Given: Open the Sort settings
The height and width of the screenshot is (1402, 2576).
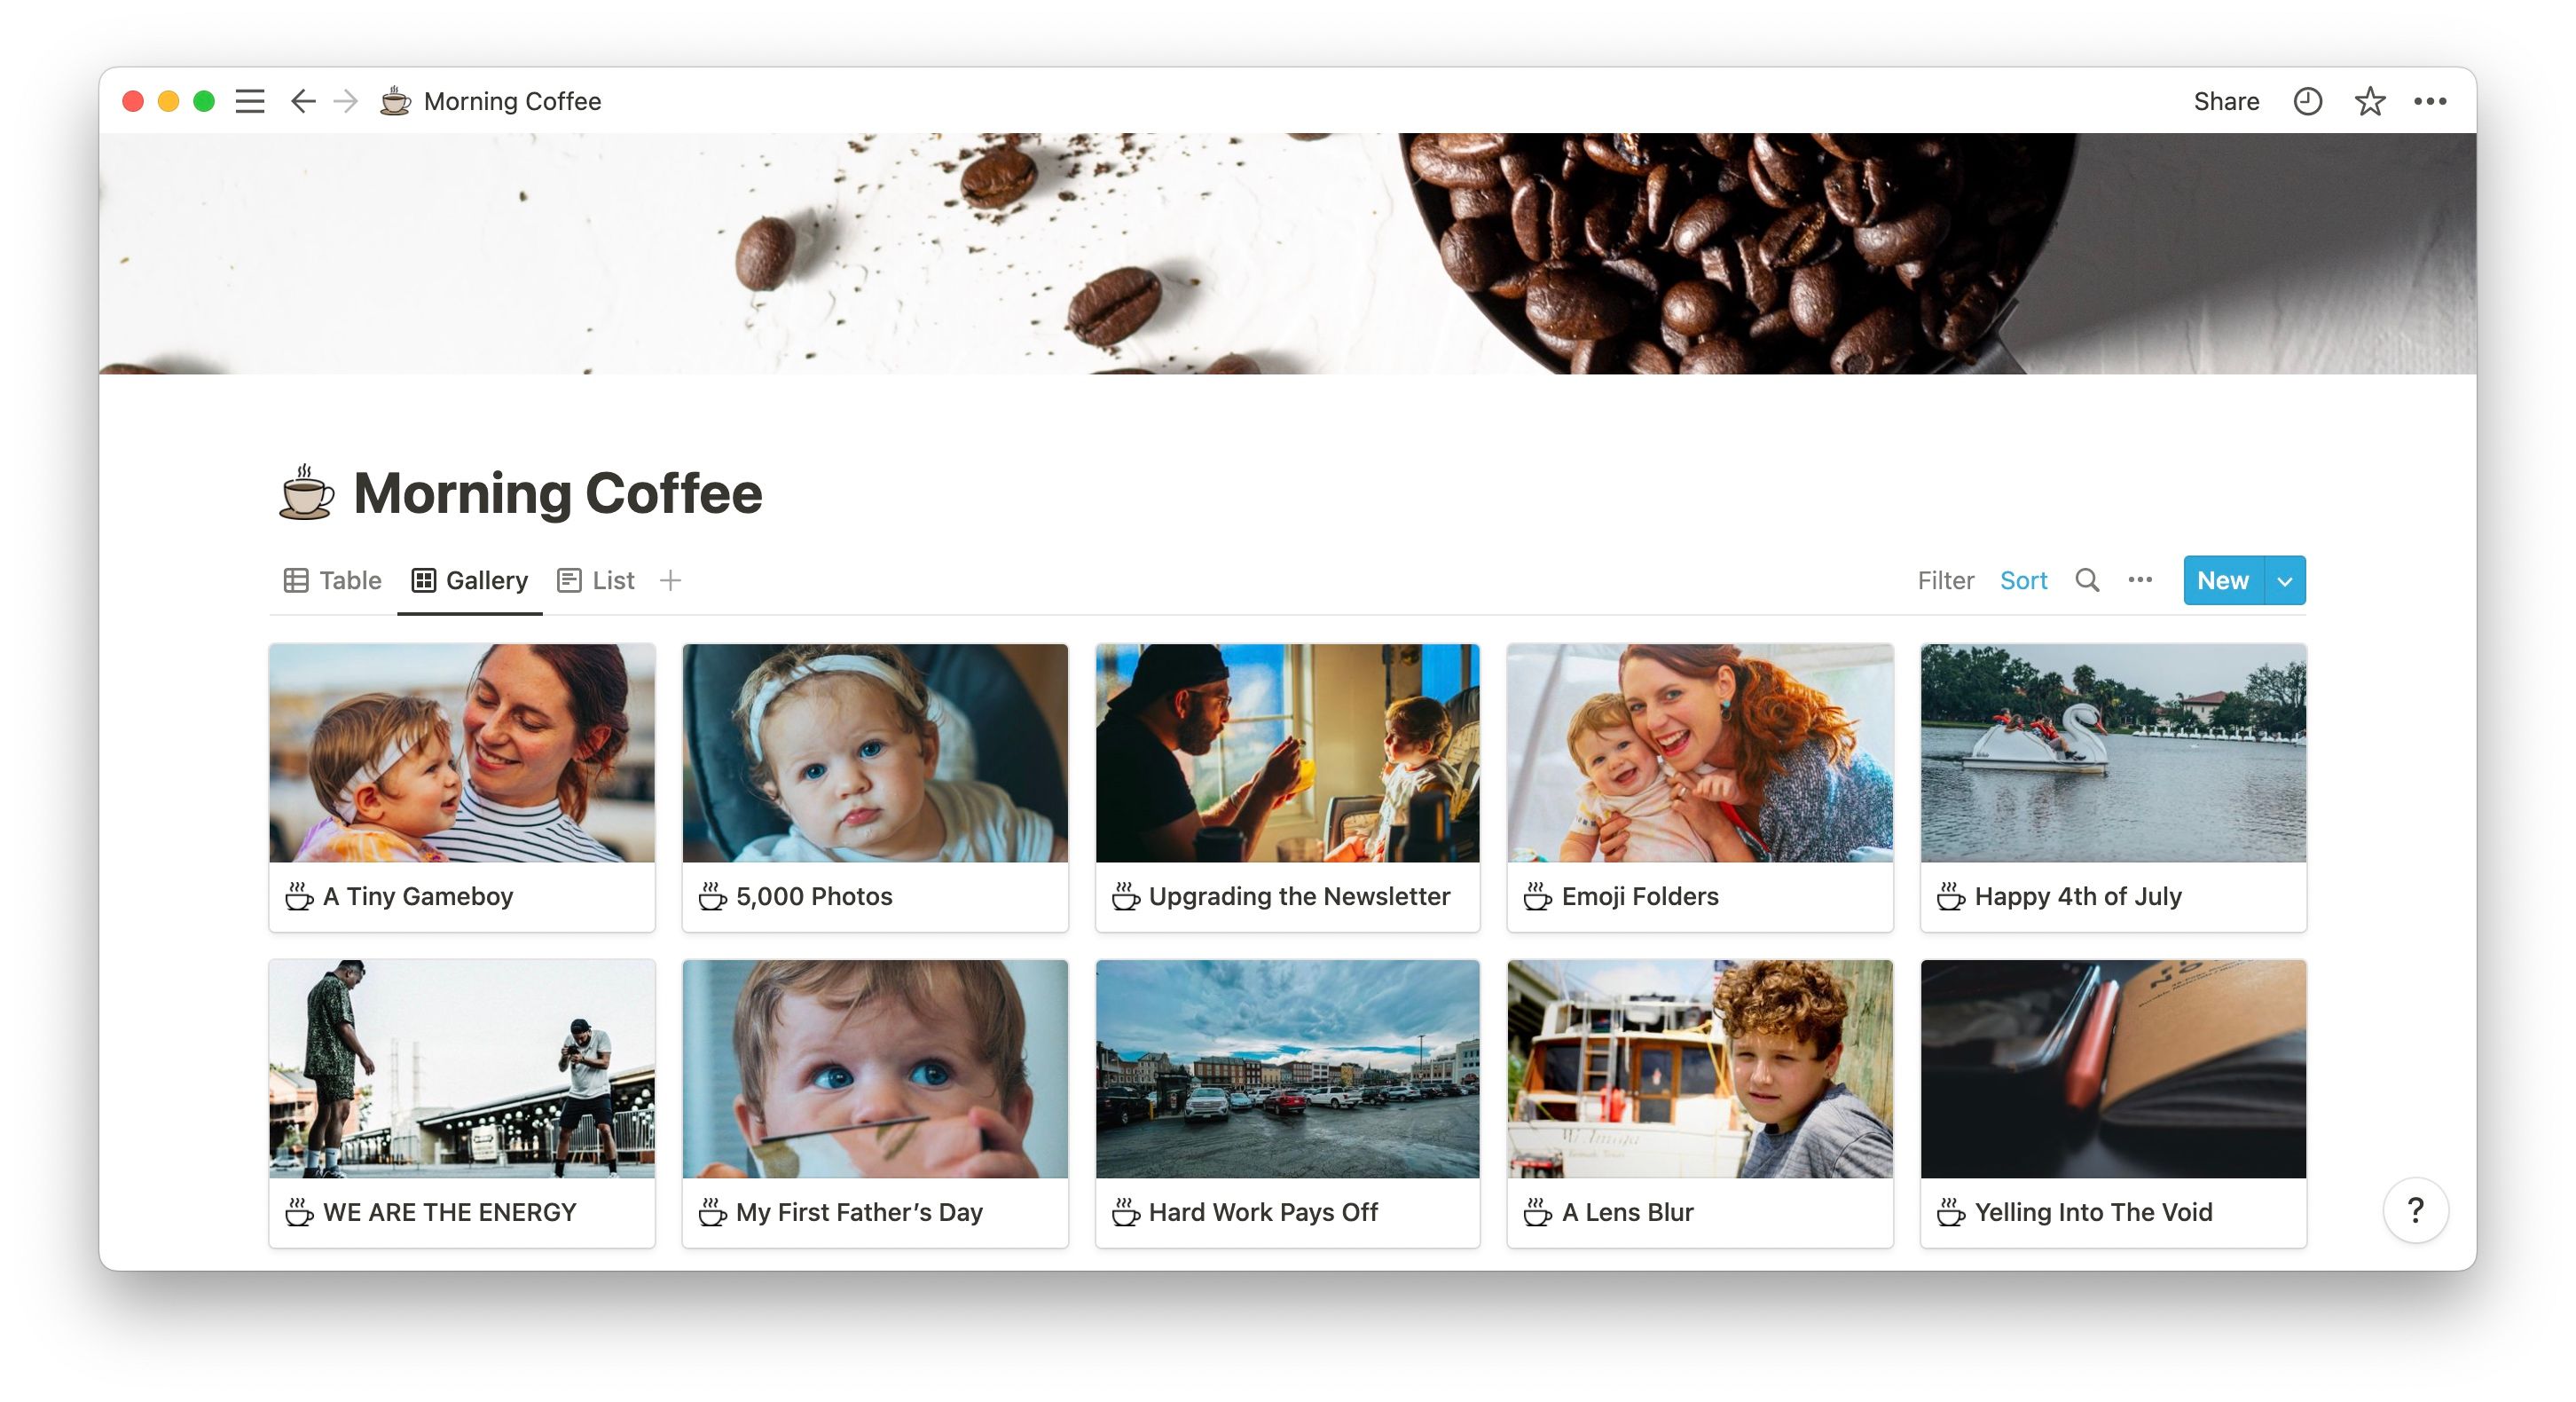Looking at the screenshot, I should pyautogui.click(x=2023, y=580).
